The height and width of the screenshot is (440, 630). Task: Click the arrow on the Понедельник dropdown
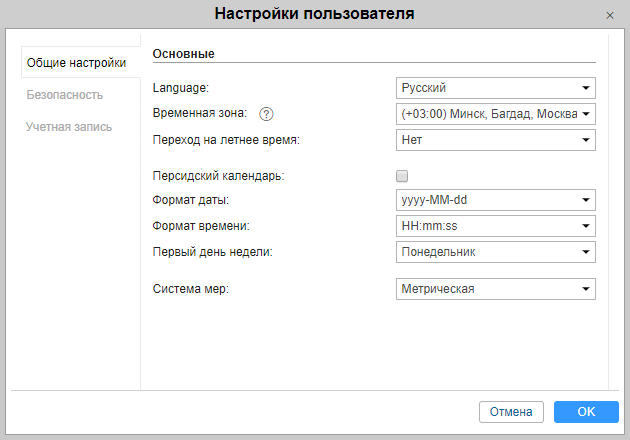pos(586,252)
